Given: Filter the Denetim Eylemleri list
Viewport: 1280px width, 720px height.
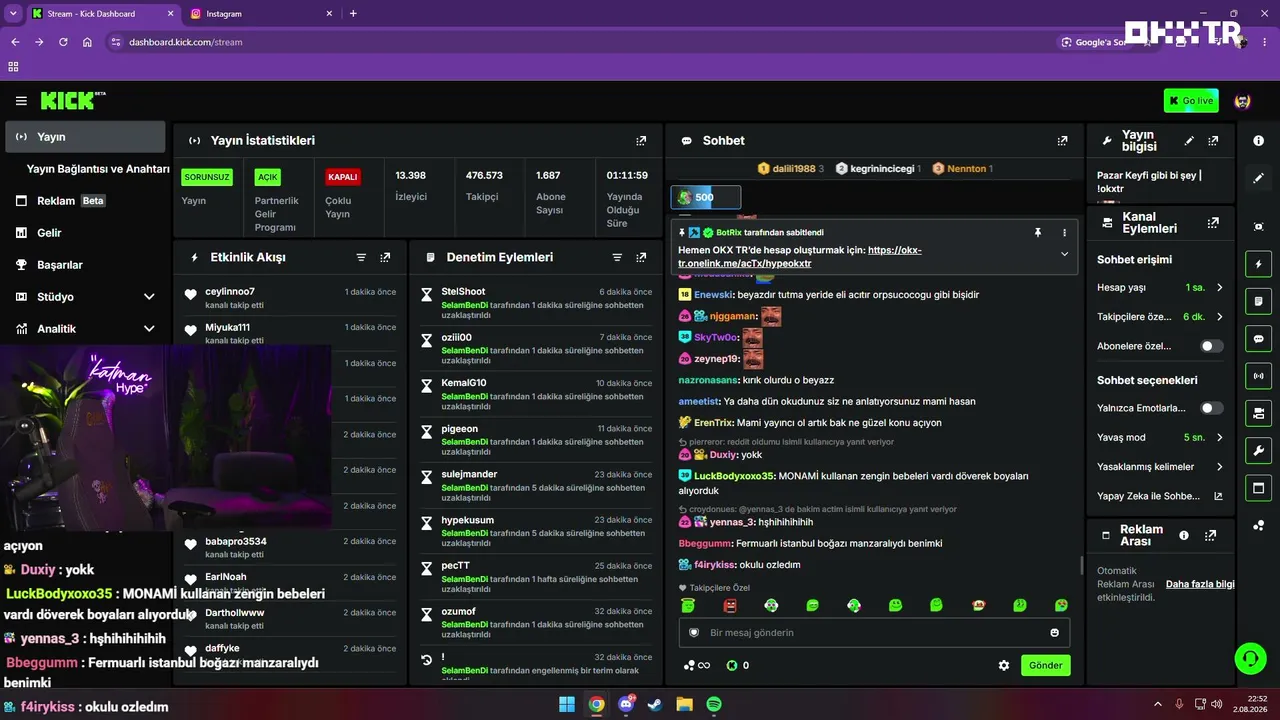Looking at the screenshot, I should click(x=617, y=257).
